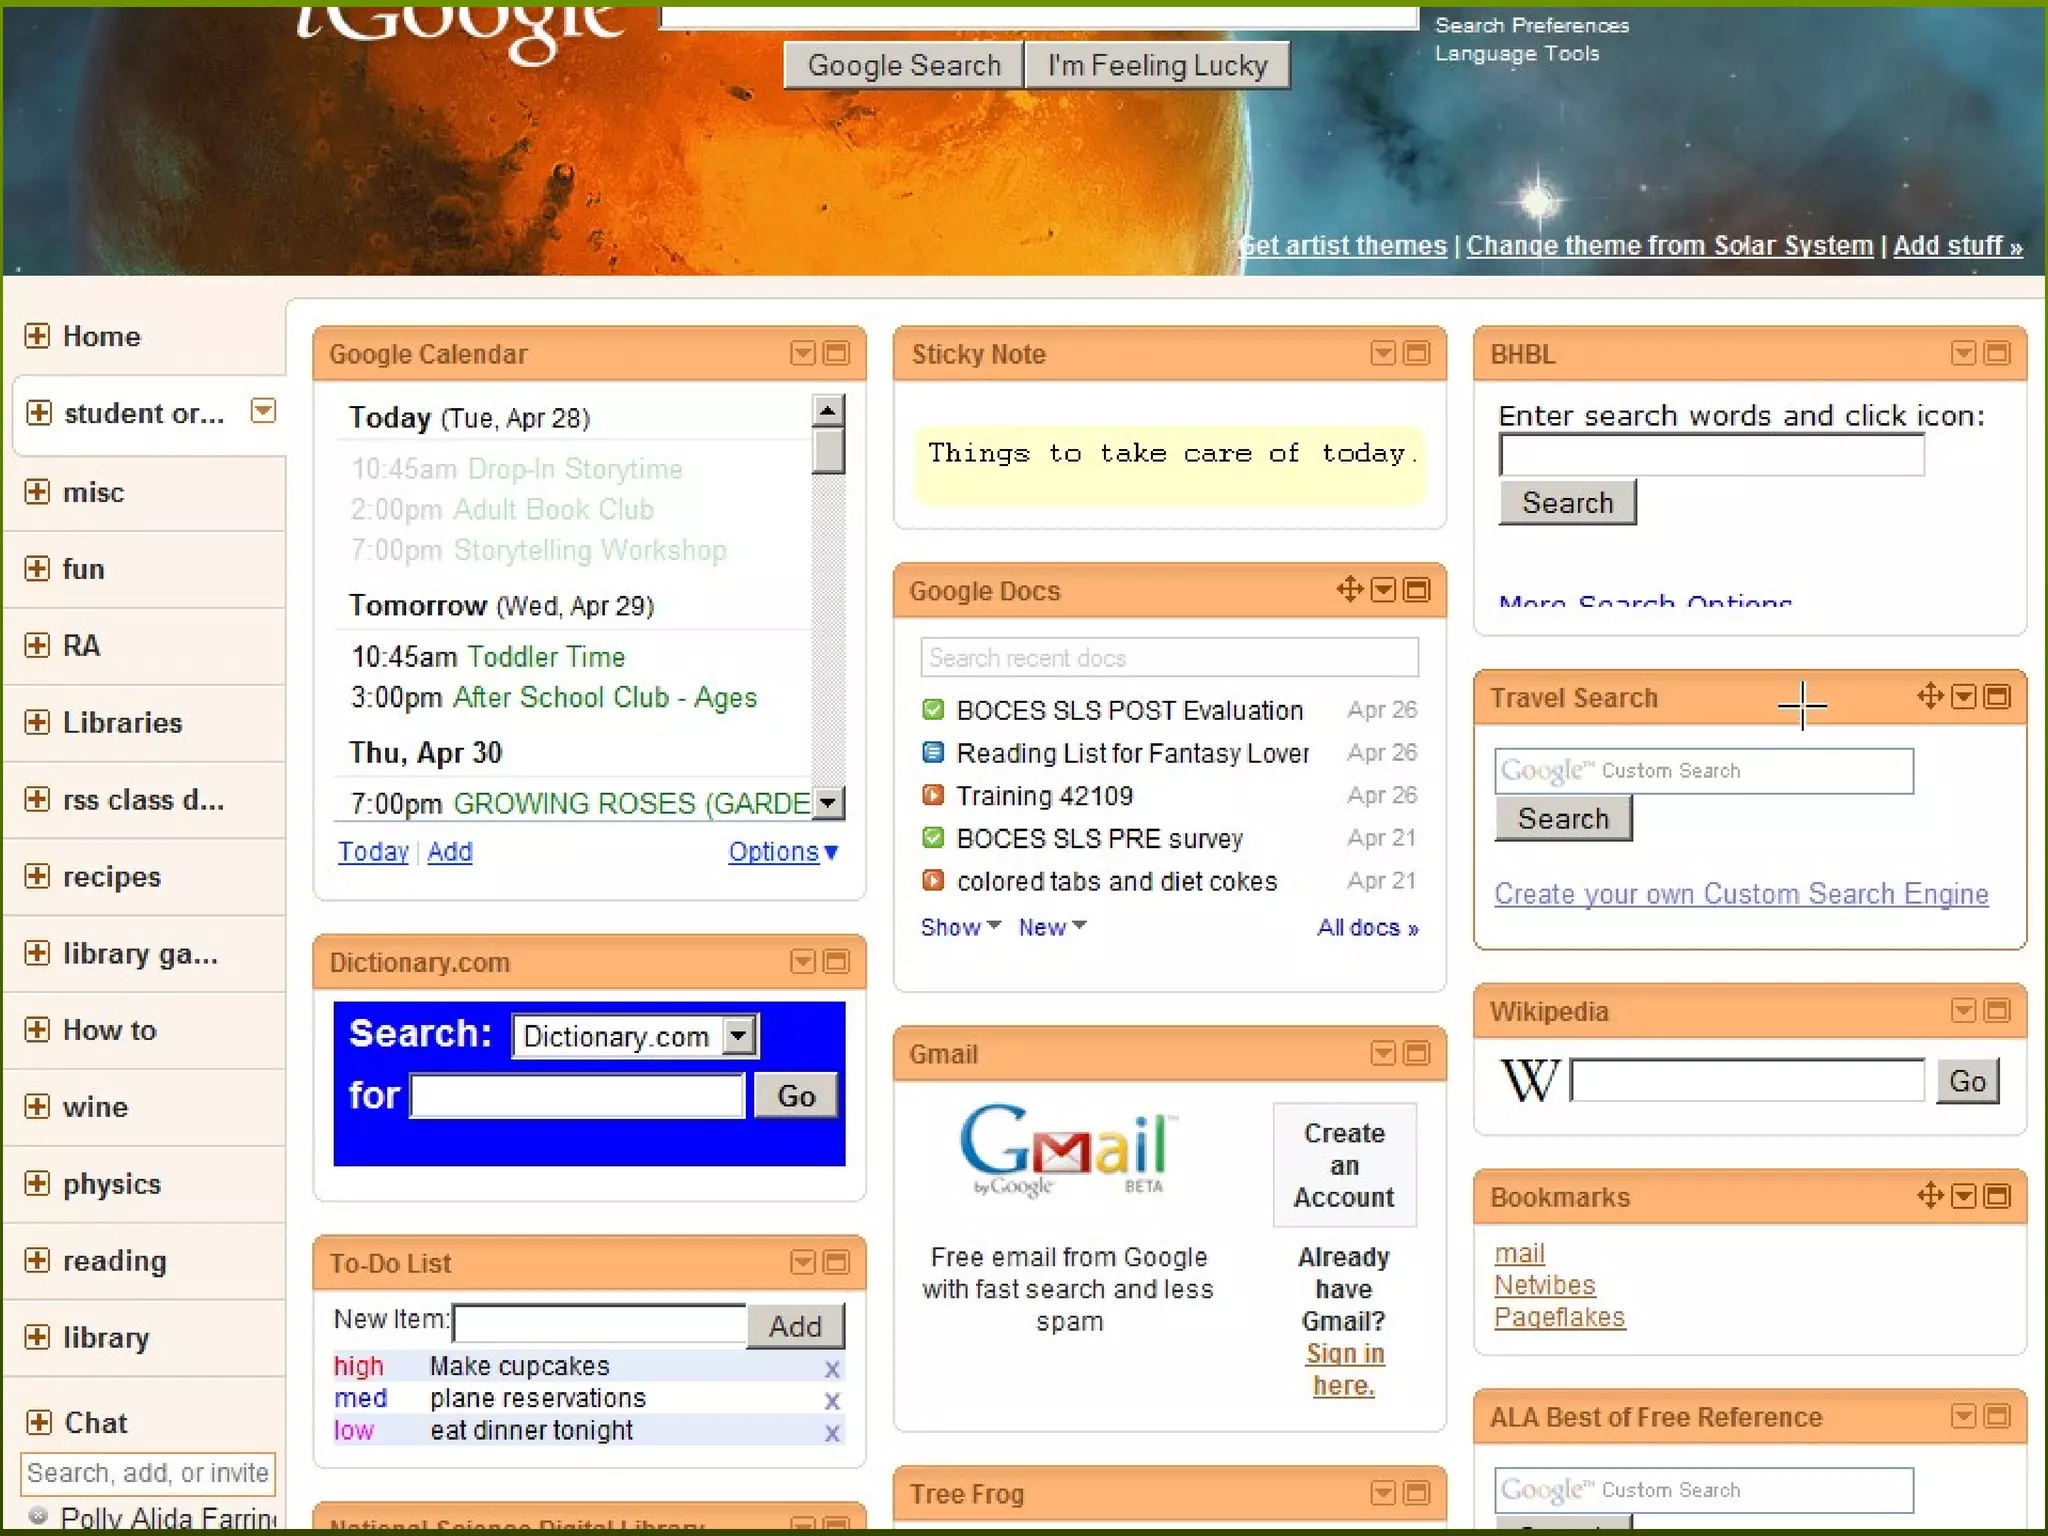Switch to the wine tab

(95, 1107)
